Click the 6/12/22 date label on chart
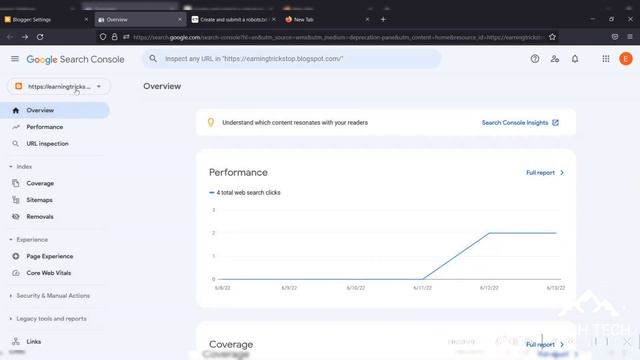Screen dimensions: 640x360 (x=489, y=288)
